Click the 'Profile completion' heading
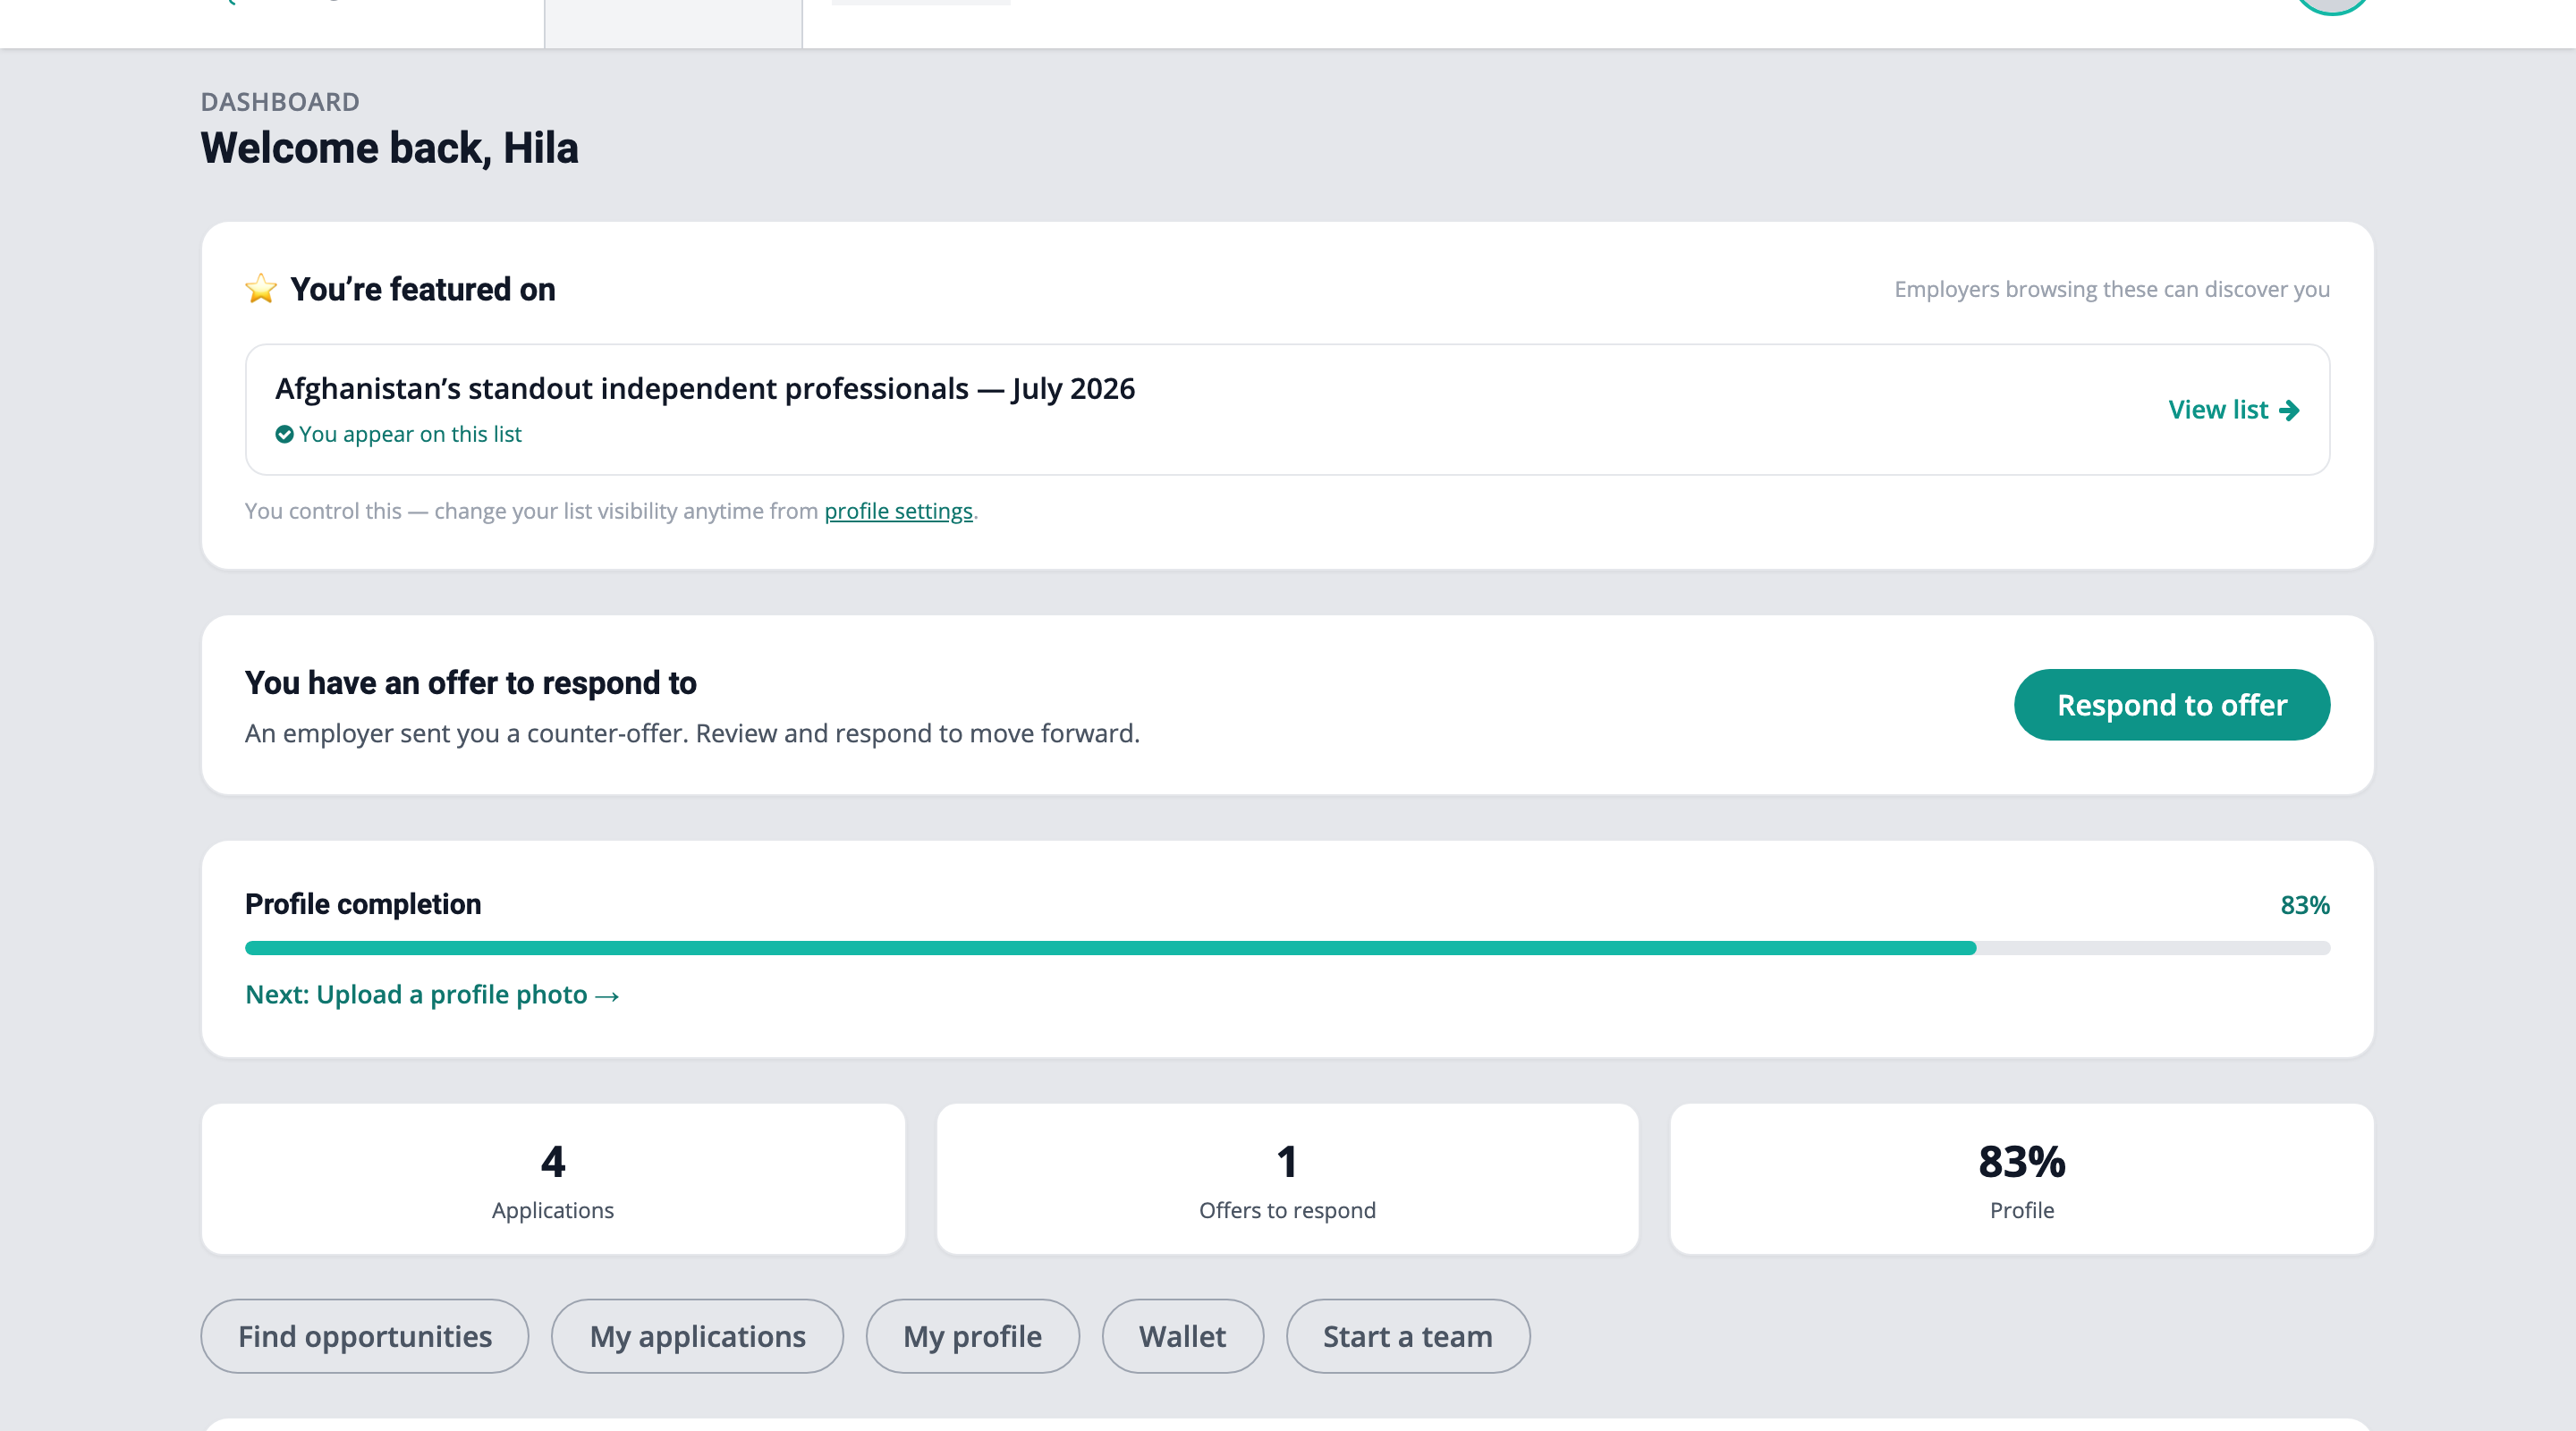Screen dimensions: 2576x1431 363,904
